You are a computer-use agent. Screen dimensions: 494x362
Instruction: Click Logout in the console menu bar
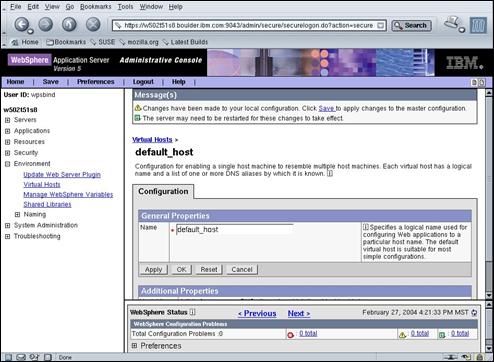pyautogui.click(x=143, y=82)
